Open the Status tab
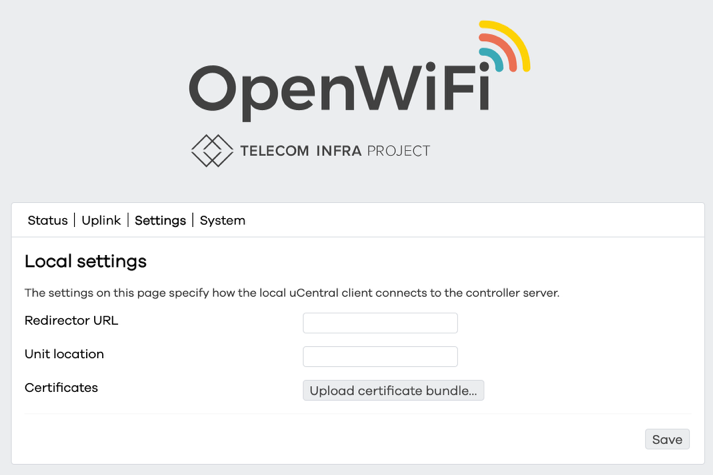 point(47,220)
